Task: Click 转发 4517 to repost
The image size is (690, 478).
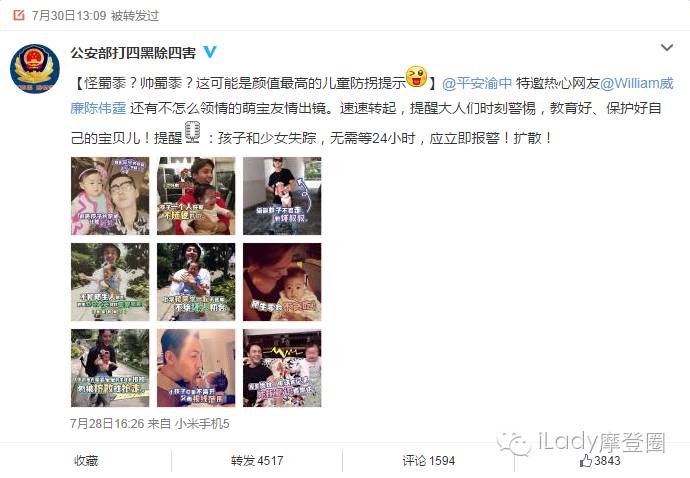Action: (x=257, y=461)
